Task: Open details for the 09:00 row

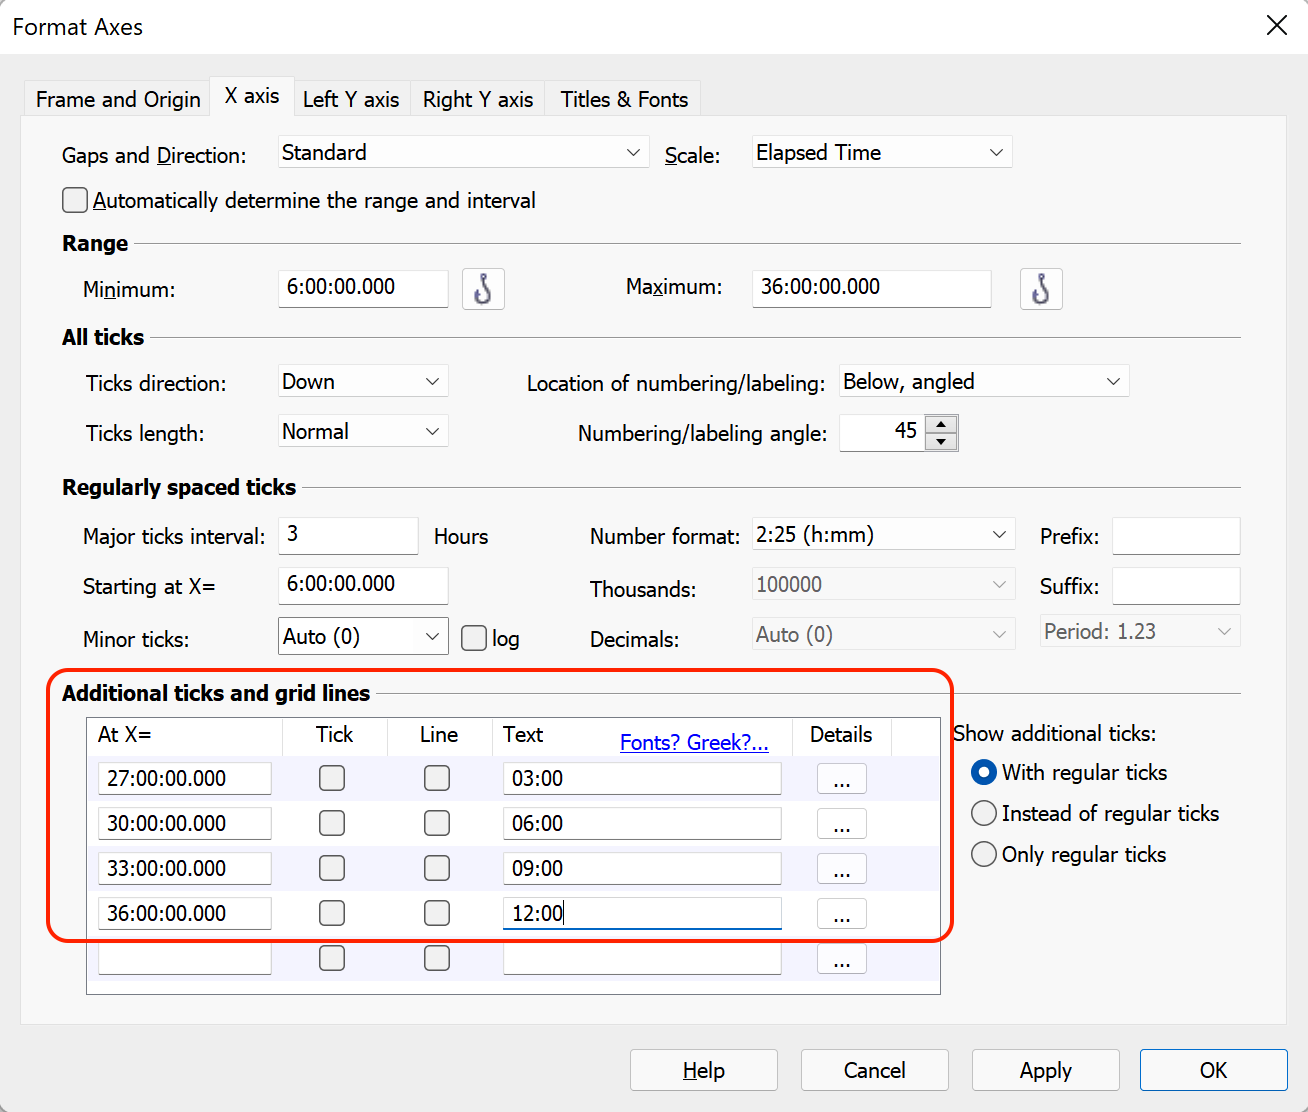Action: pos(842,869)
